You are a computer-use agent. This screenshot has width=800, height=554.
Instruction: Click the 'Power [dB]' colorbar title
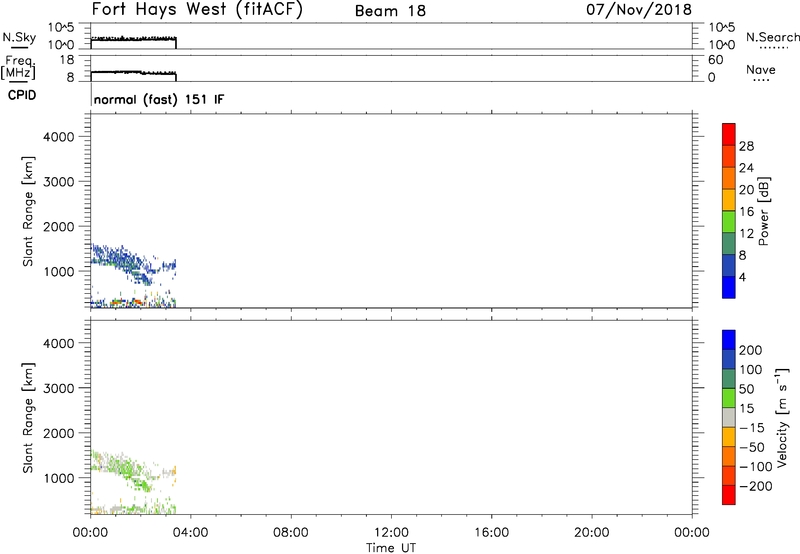(x=764, y=211)
